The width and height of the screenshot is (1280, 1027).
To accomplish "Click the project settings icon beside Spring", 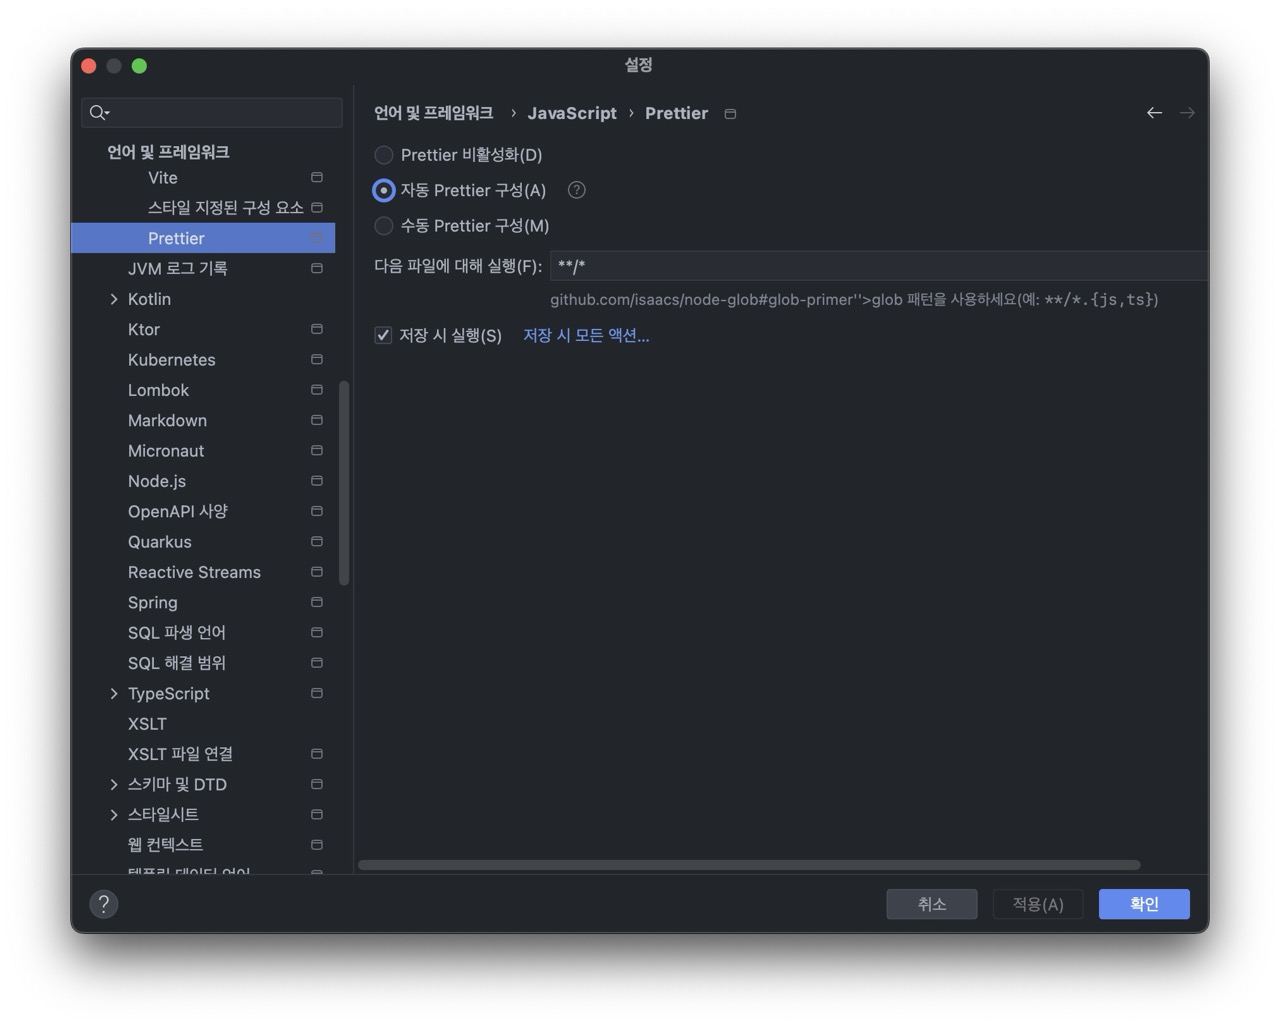I will tap(317, 602).
